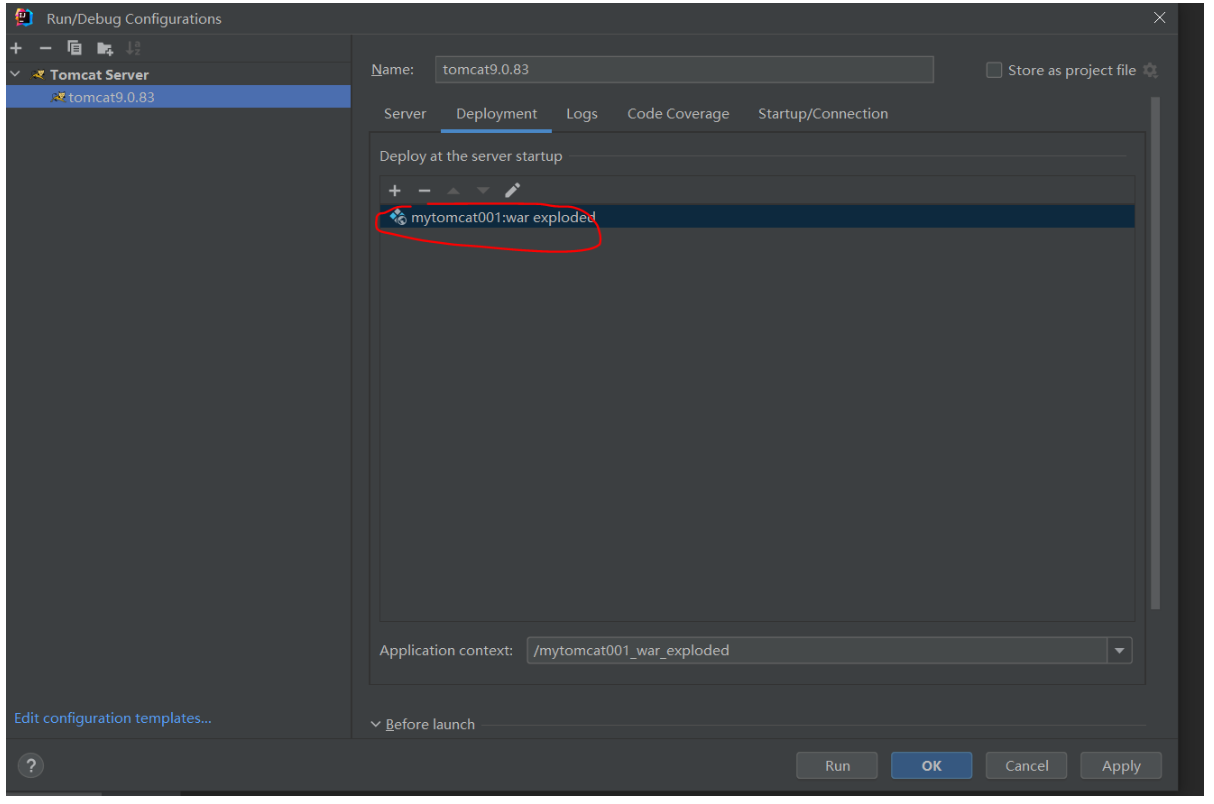The image size is (1214, 804).
Task: Open the Startup/Connection tab
Action: [823, 114]
